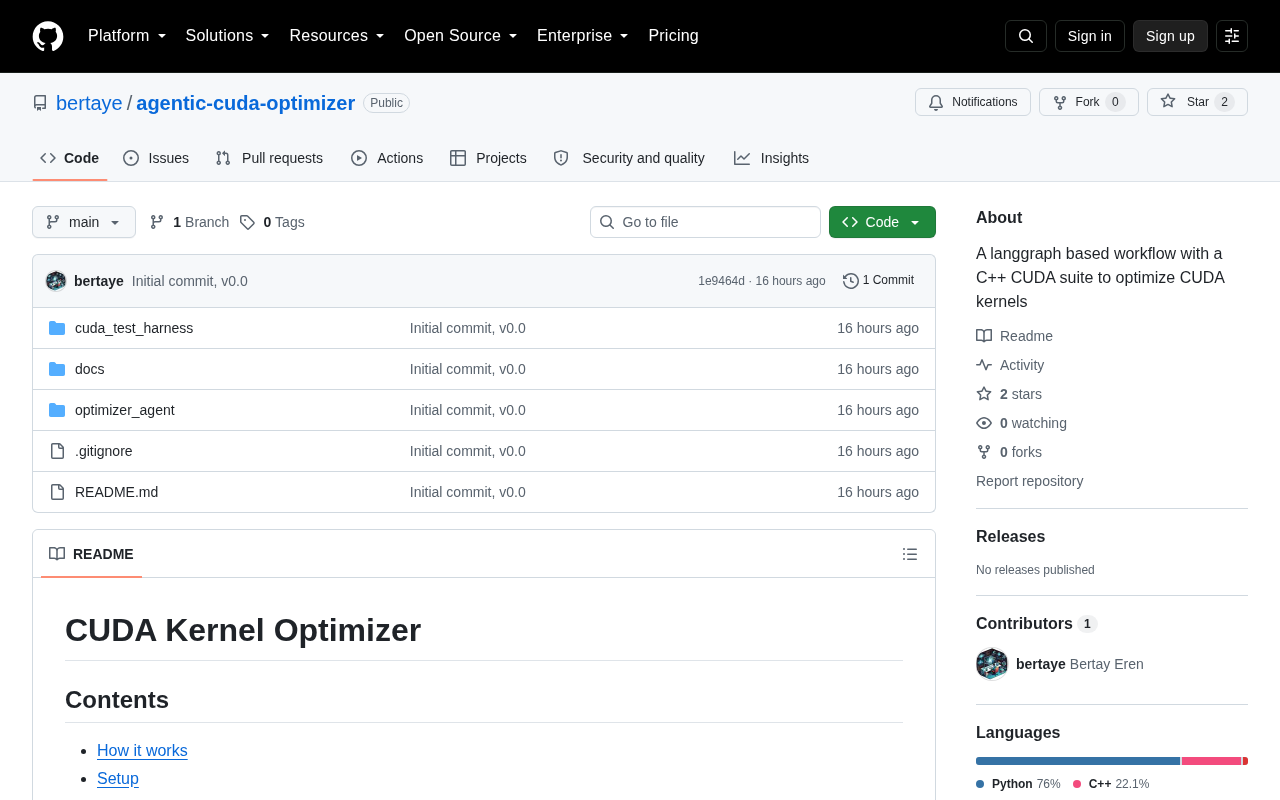Viewport: 1280px width, 800px height.
Task: Jump to the Setup section
Action: (x=118, y=779)
